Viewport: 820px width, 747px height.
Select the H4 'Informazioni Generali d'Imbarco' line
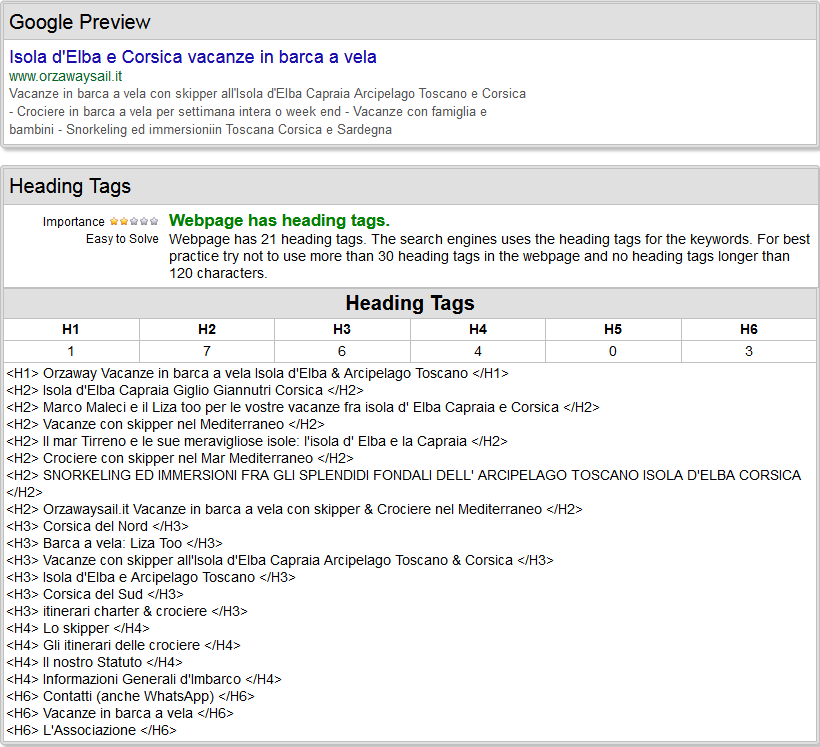coord(144,679)
